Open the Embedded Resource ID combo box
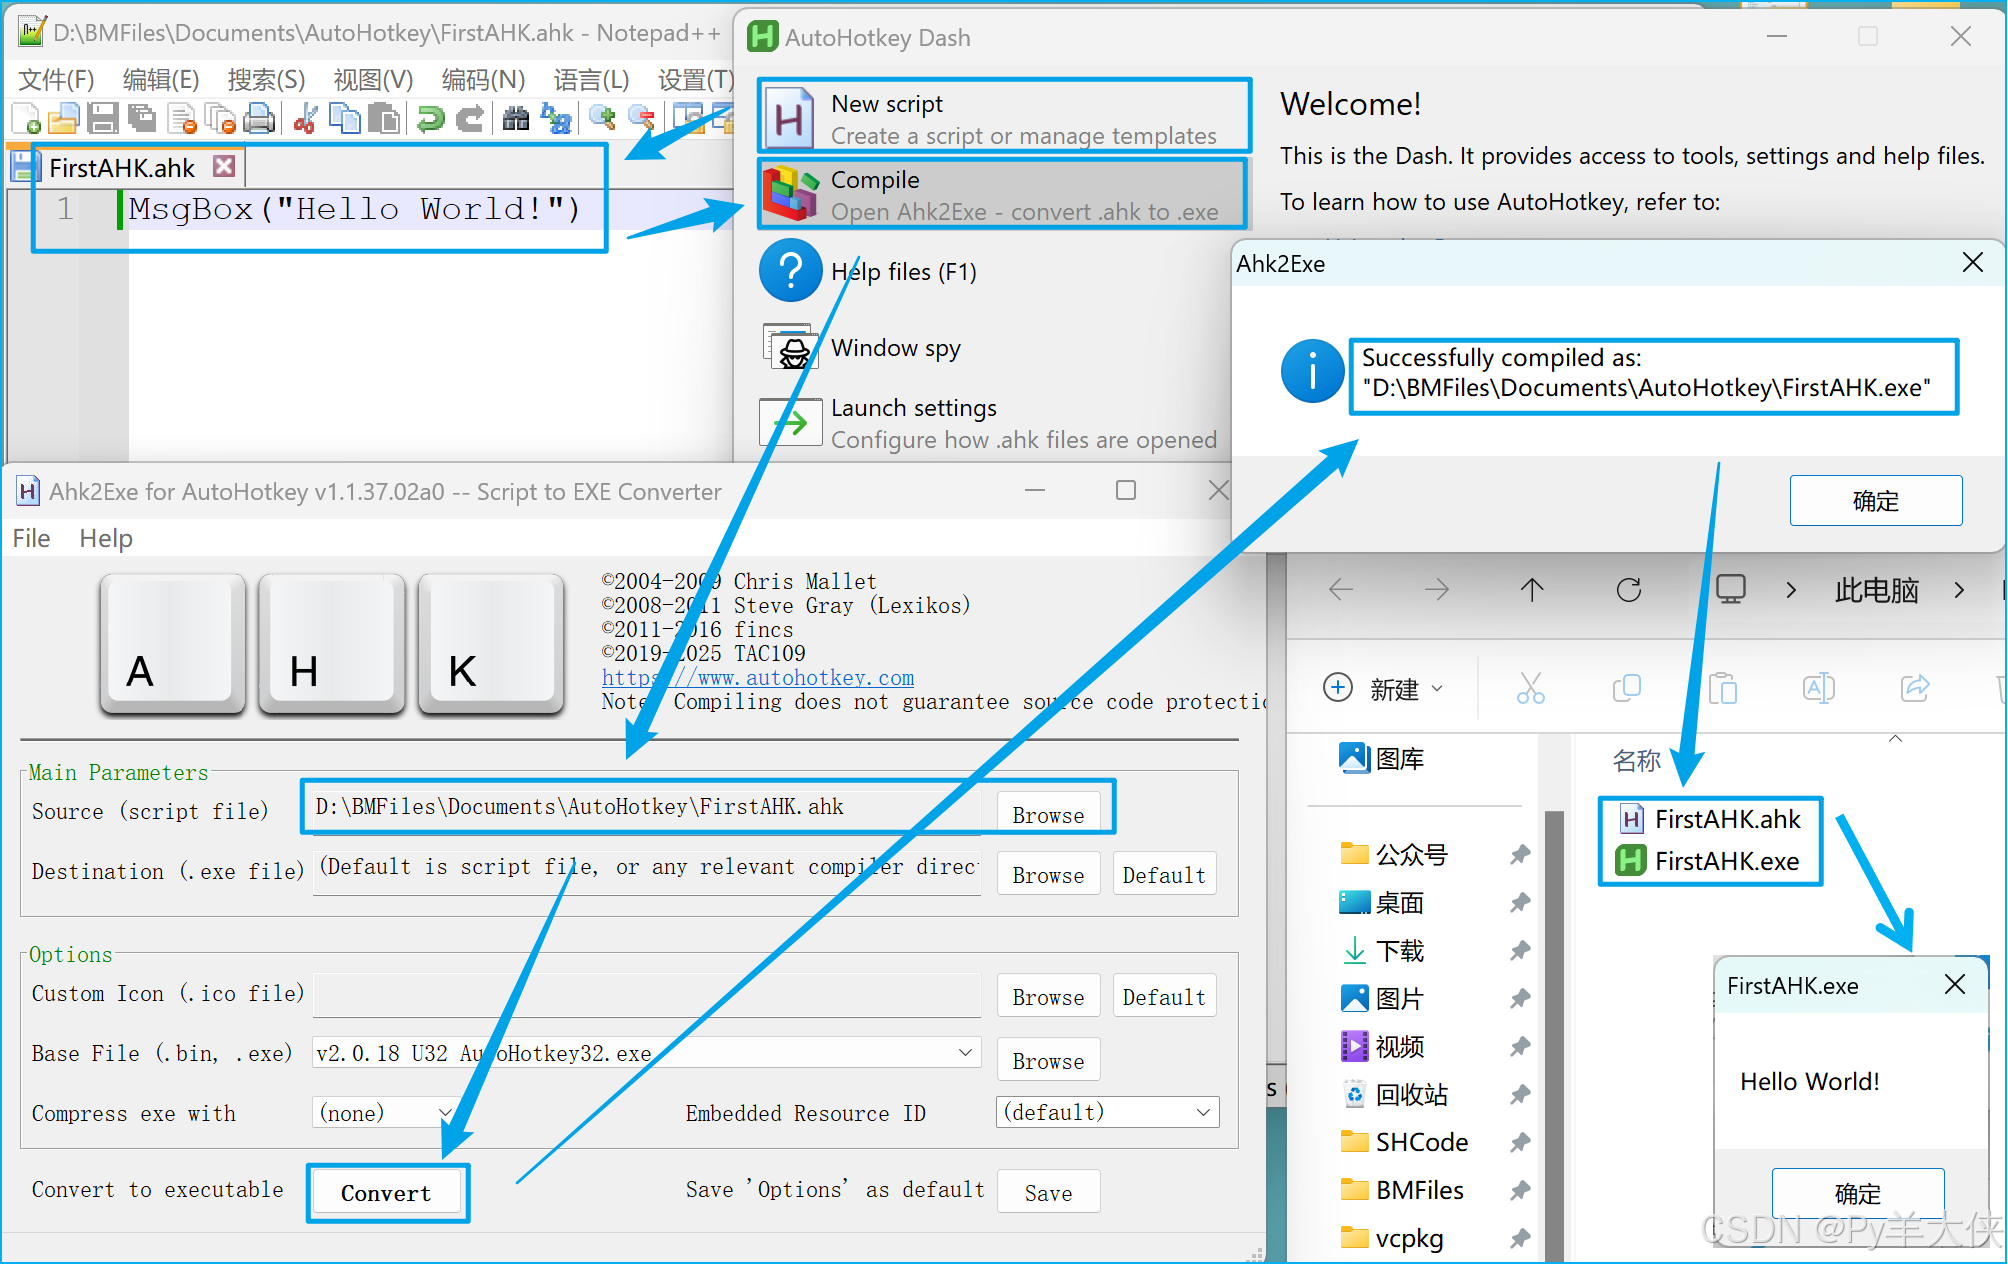The height and width of the screenshot is (1264, 2008). tap(1203, 1113)
